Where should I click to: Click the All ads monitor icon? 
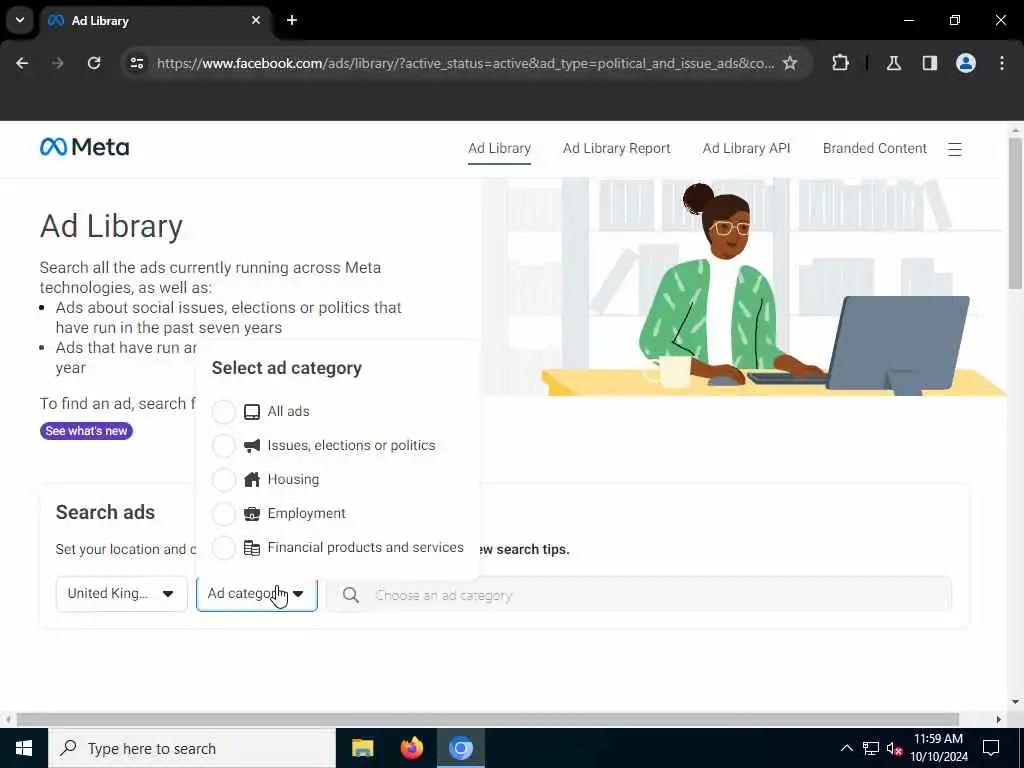pos(251,411)
